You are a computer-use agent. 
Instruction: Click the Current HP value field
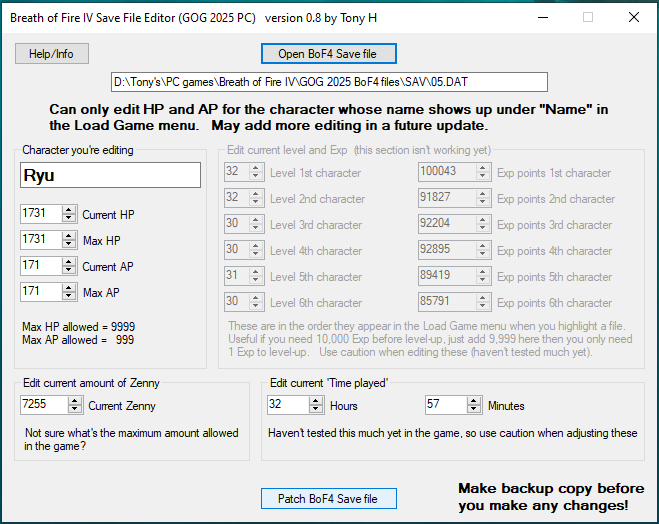coord(41,213)
